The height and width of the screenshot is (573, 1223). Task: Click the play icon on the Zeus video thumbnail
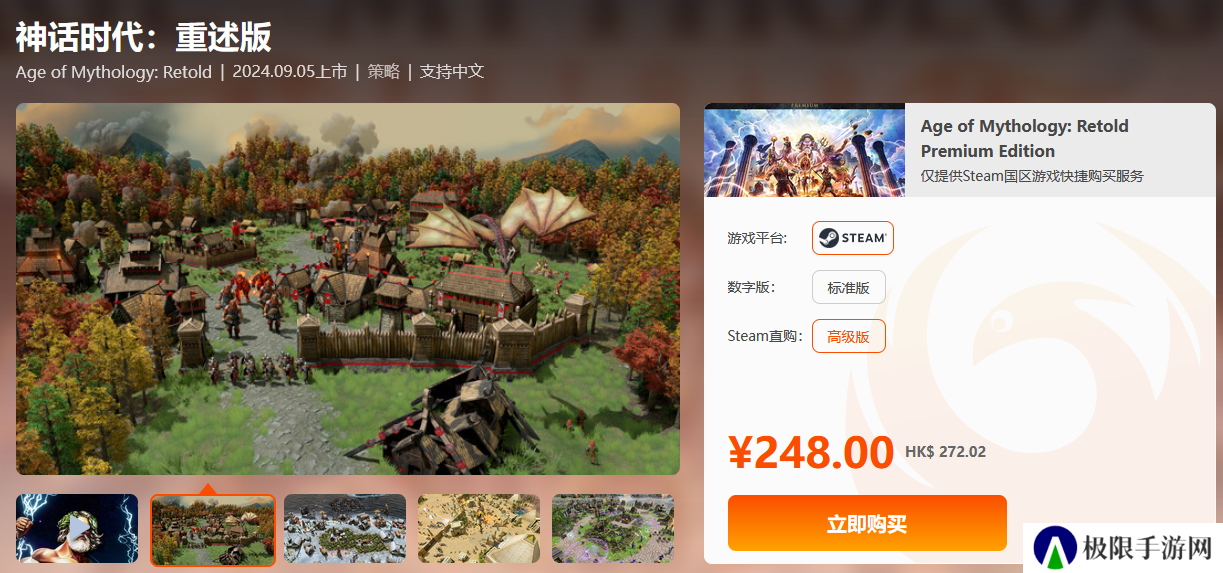click(x=77, y=527)
